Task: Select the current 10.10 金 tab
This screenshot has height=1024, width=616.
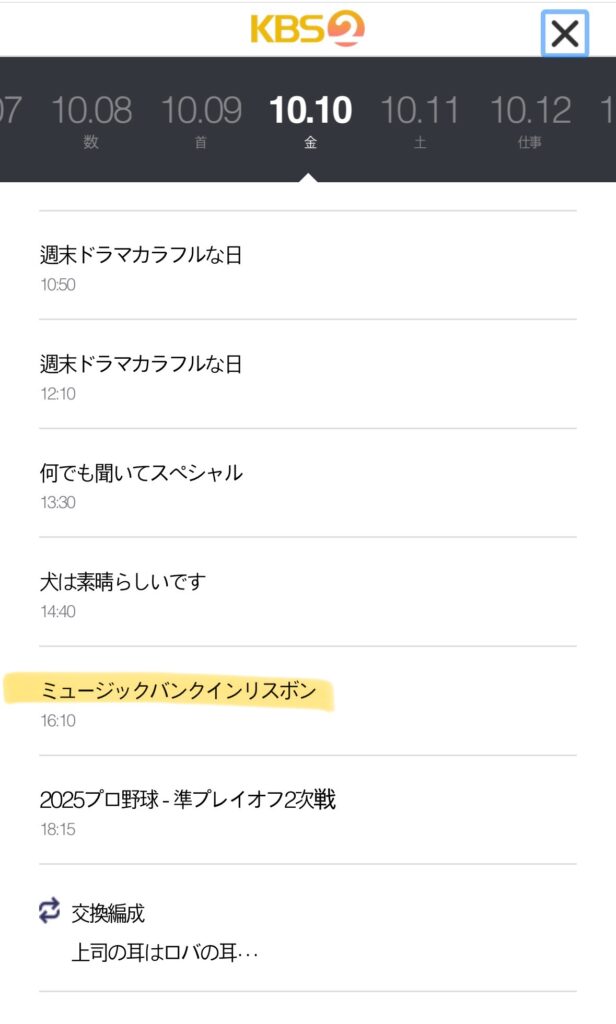Action: (x=310, y=118)
